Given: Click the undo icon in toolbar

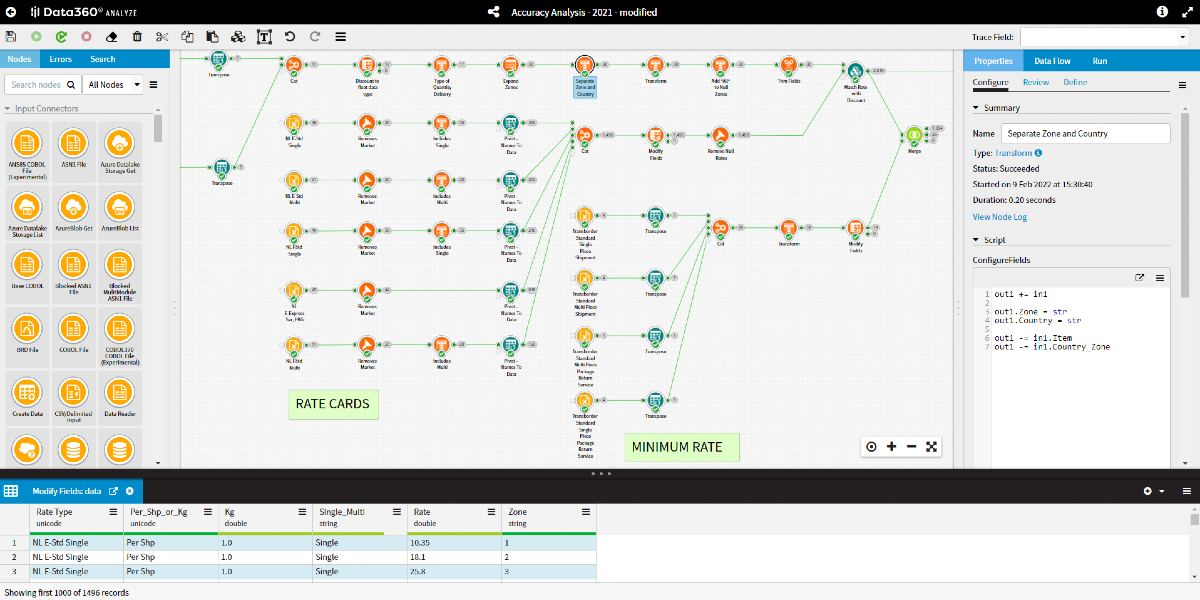Looking at the screenshot, I should (x=289, y=36).
